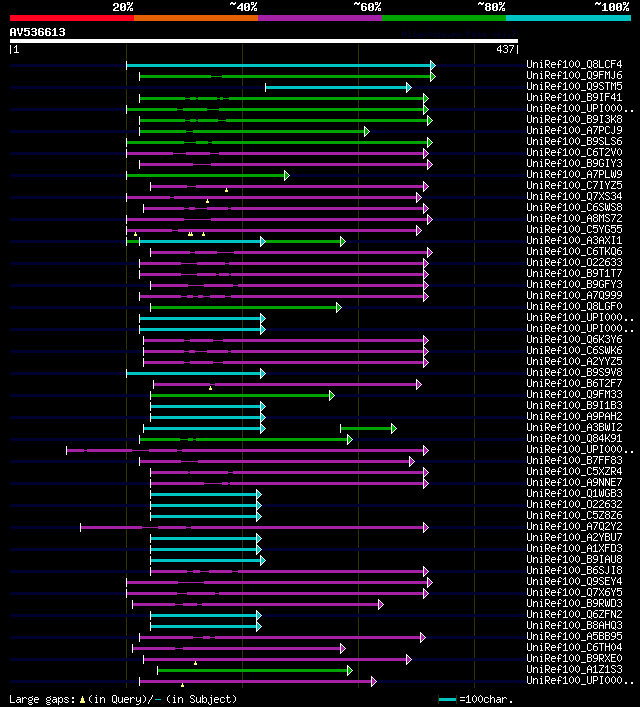The width and height of the screenshot is (640, 707).
Task: Open the UniRef100_B9IF41 hit label
Action: (574, 97)
